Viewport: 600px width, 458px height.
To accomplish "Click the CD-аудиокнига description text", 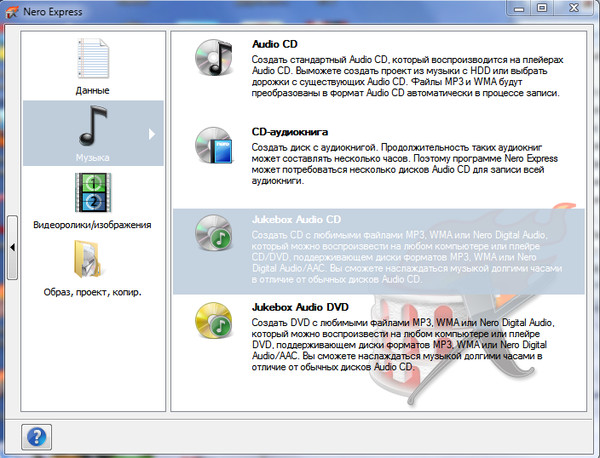I will (404, 164).
